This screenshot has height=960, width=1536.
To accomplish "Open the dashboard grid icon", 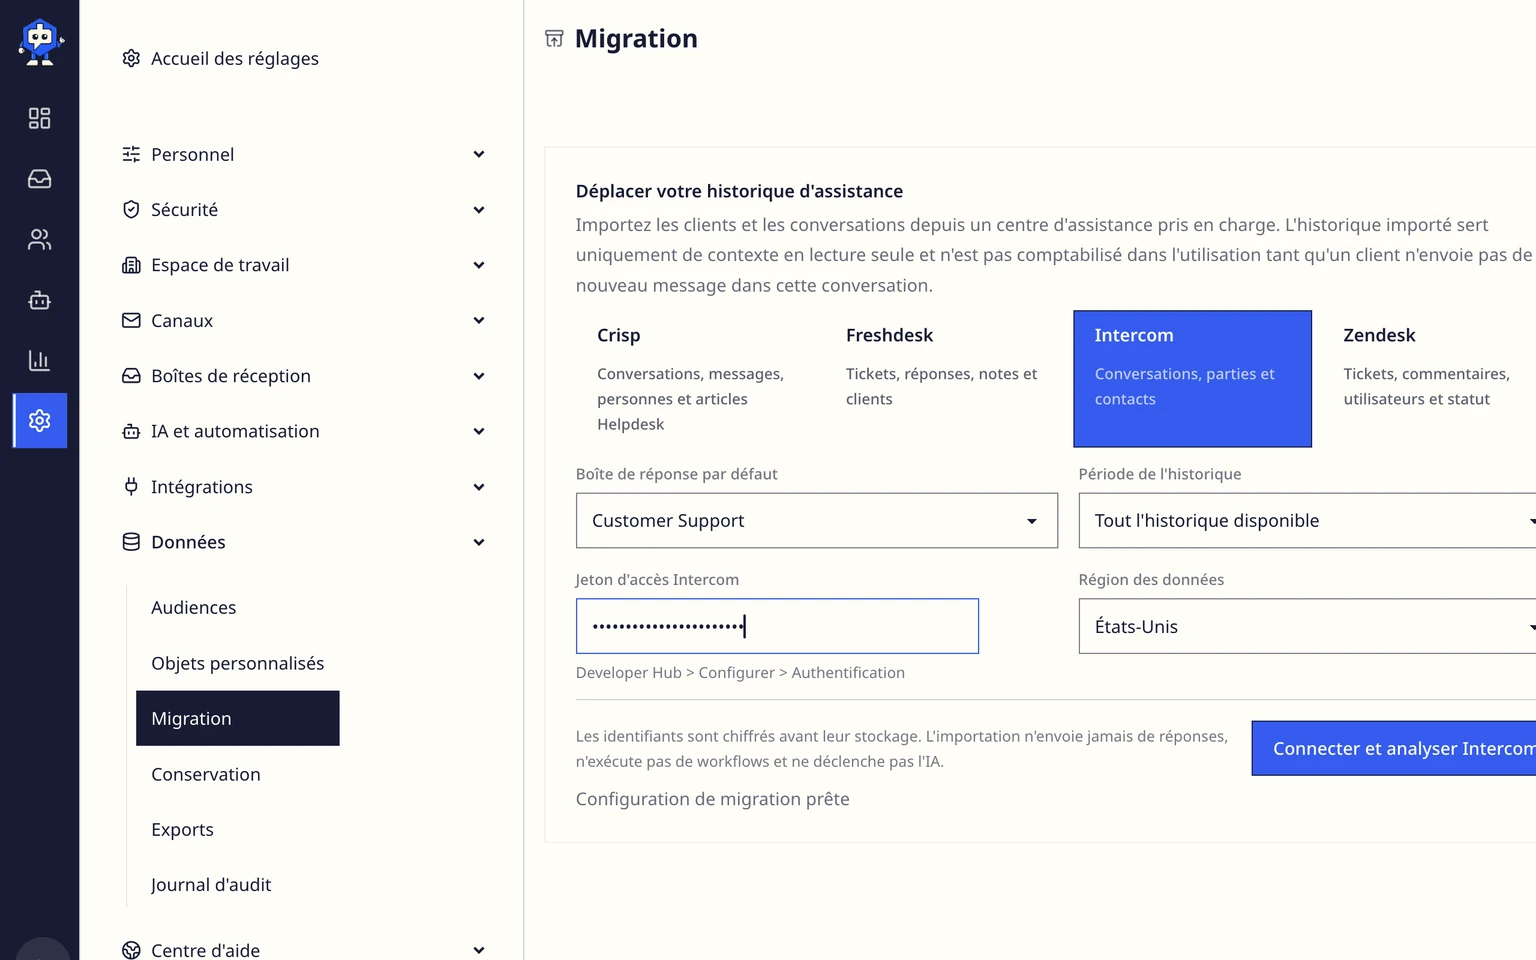I will [x=39, y=118].
